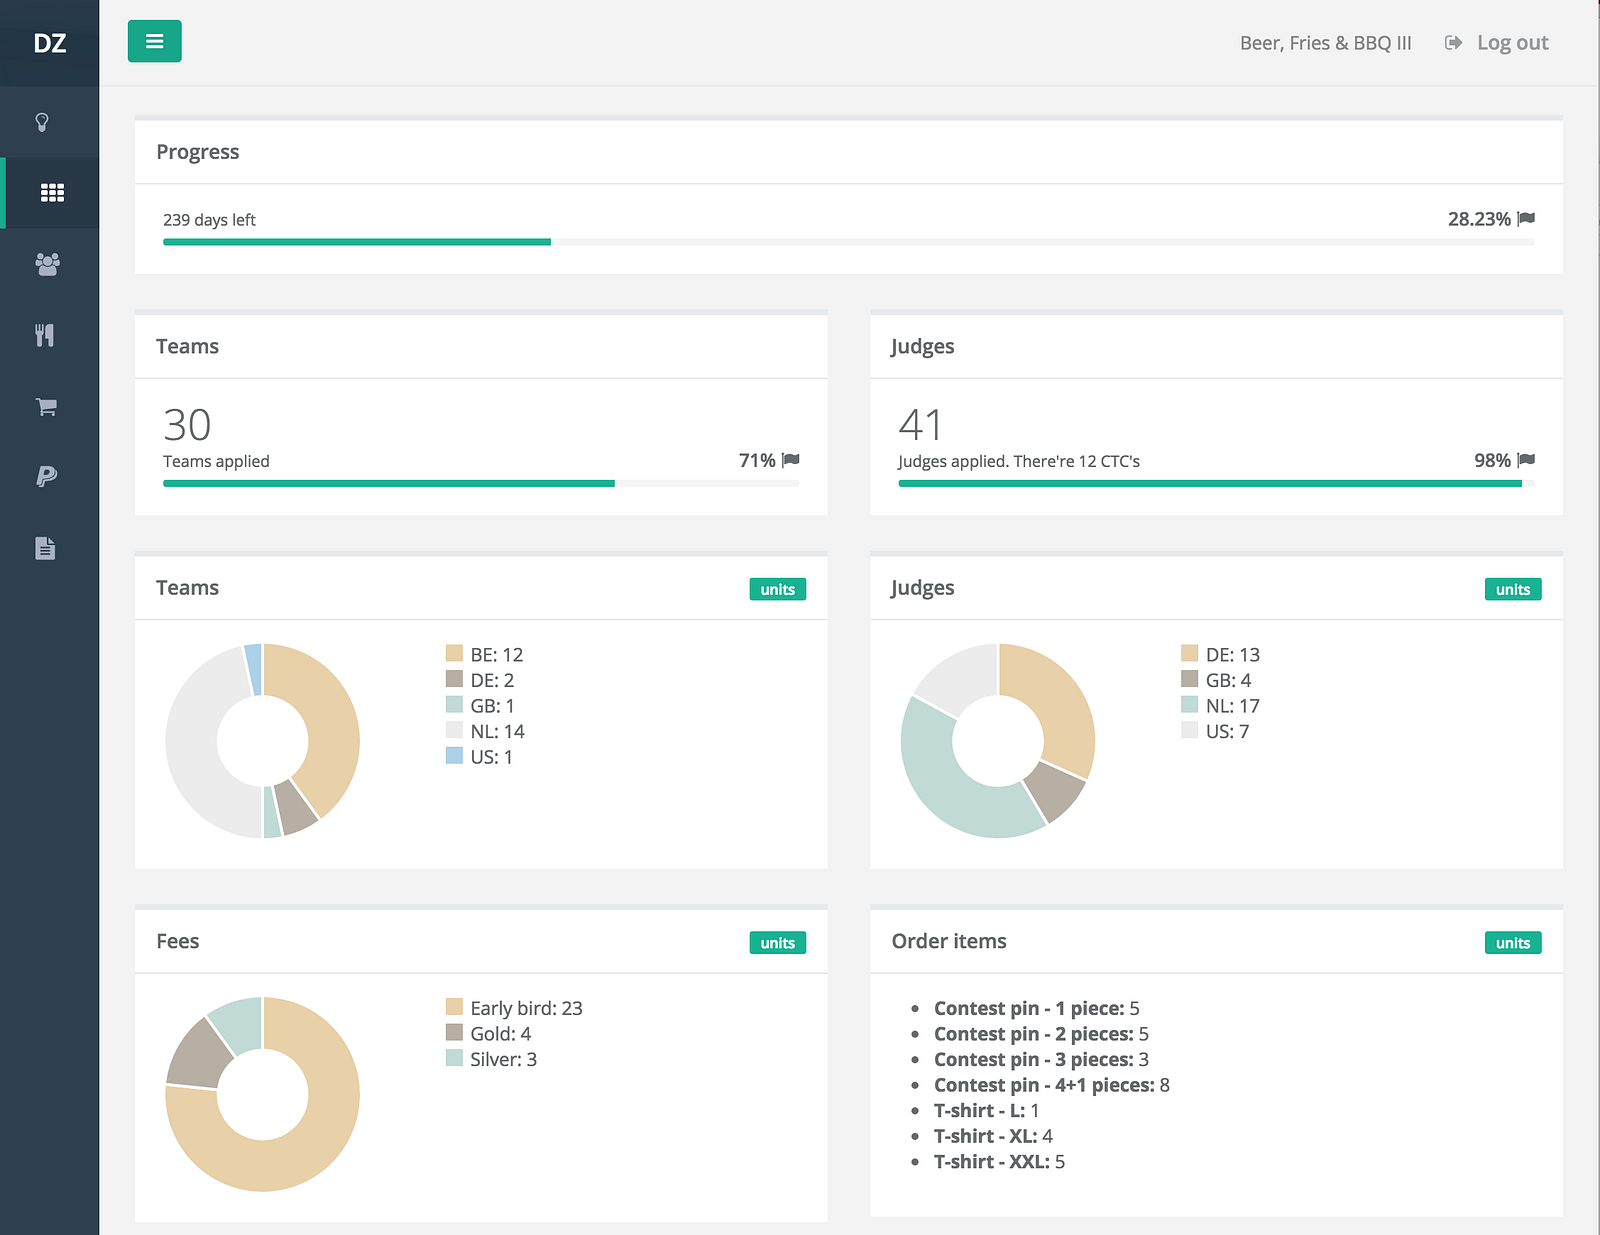Click the Beer, Fries & BBQ III title
The height and width of the screenshot is (1235, 1600).
(1325, 43)
